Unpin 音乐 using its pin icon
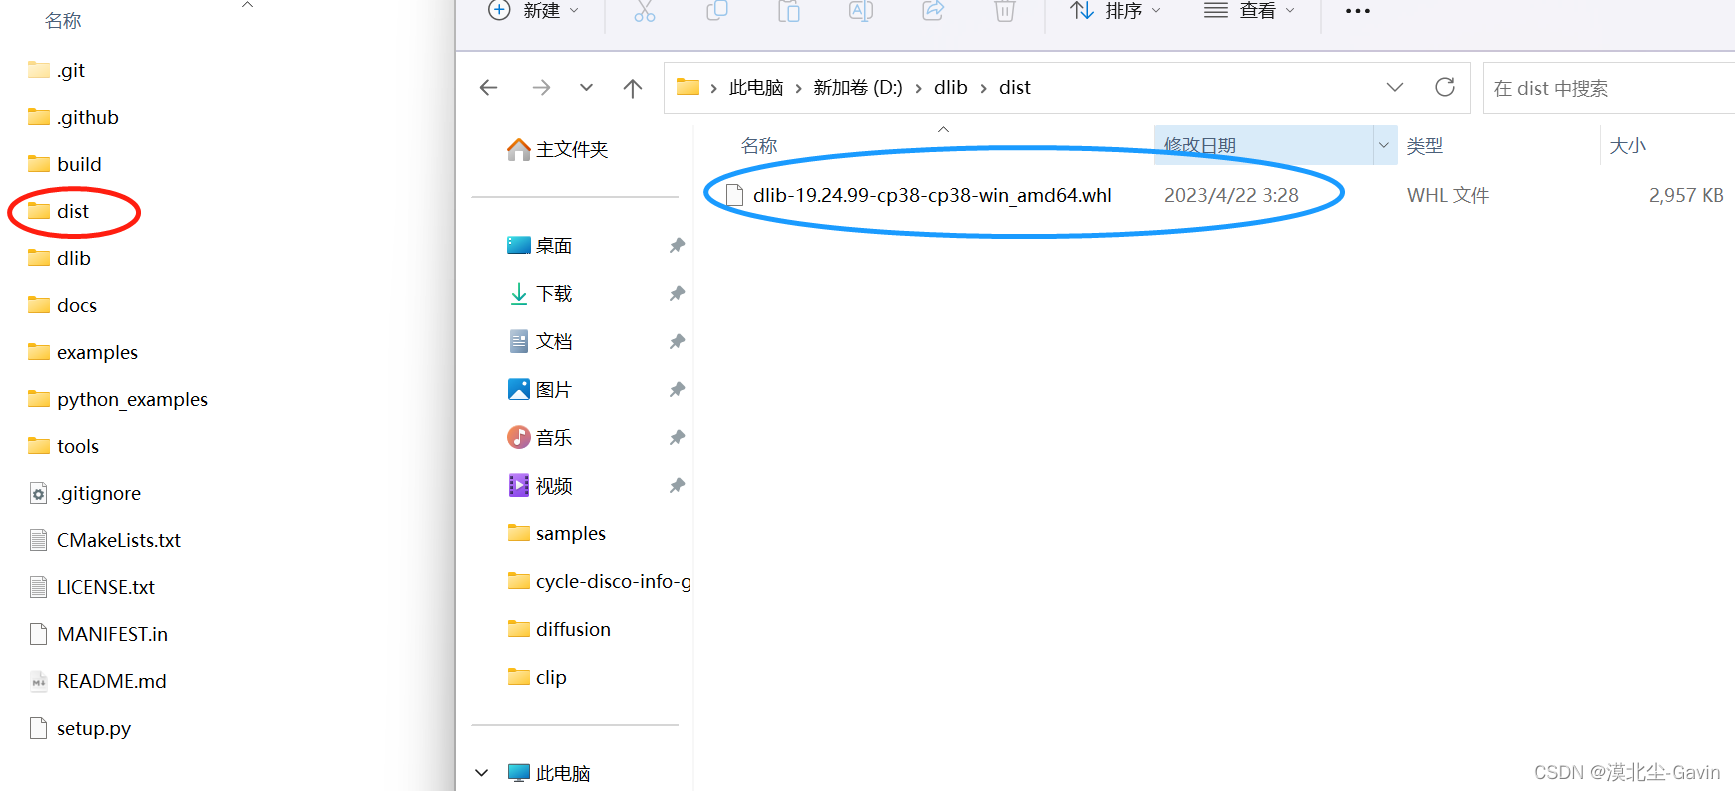This screenshot has width=1735, height=791. click(x=677, y=438)
